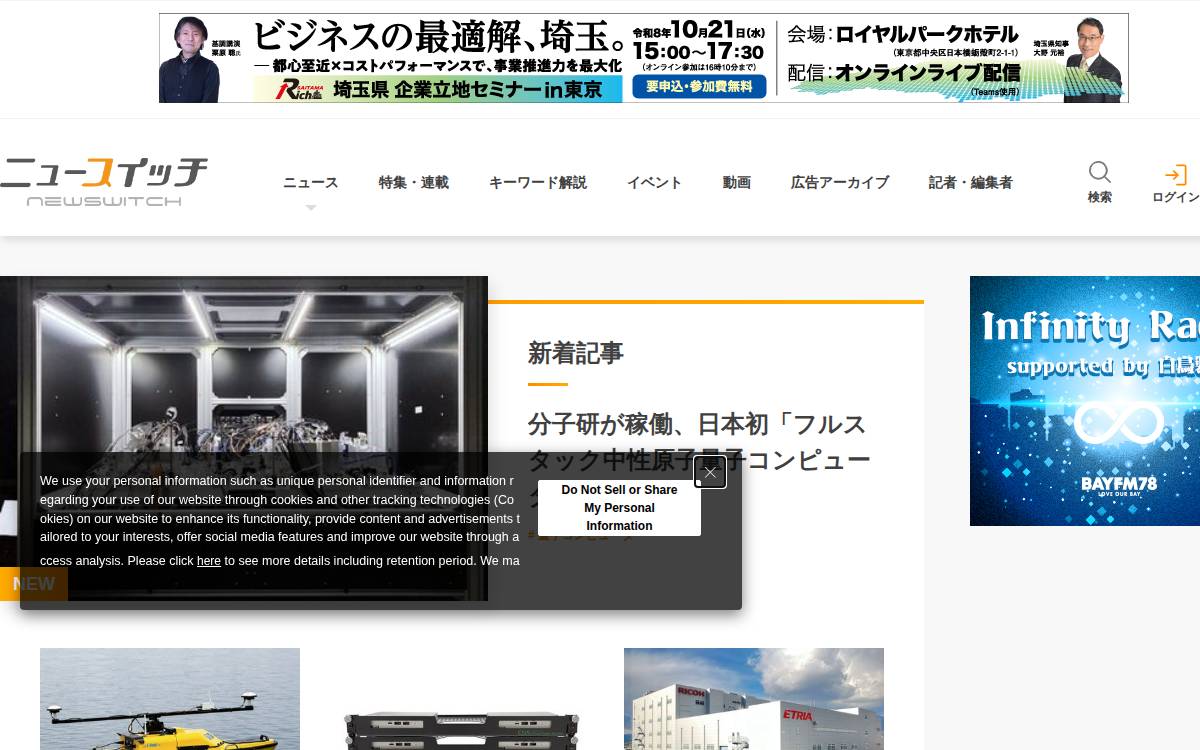Select the 動画 menu item
The height and width of the screenshot is (750, 1200).
point(737,182)
